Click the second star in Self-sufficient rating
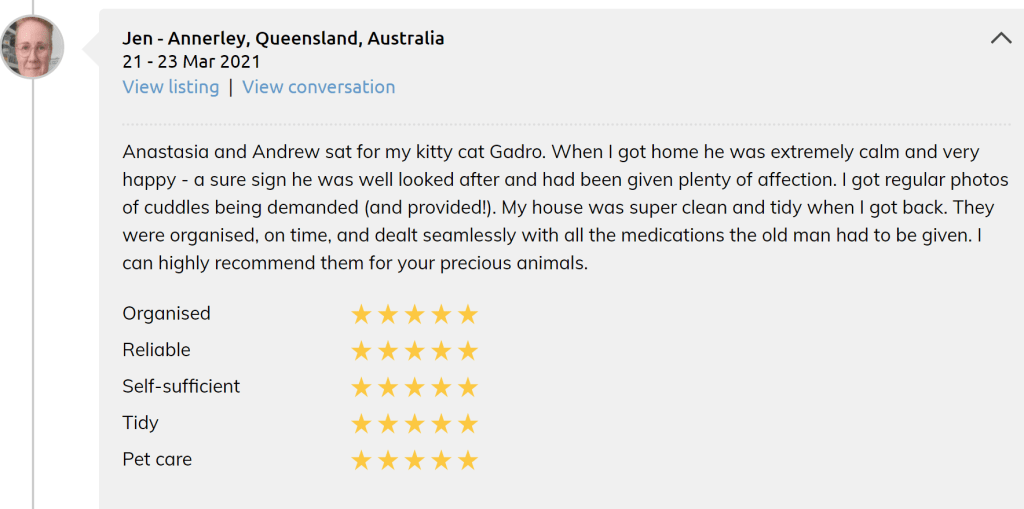The width and height of the screenshot is (1024, 509). click(388, 388)
